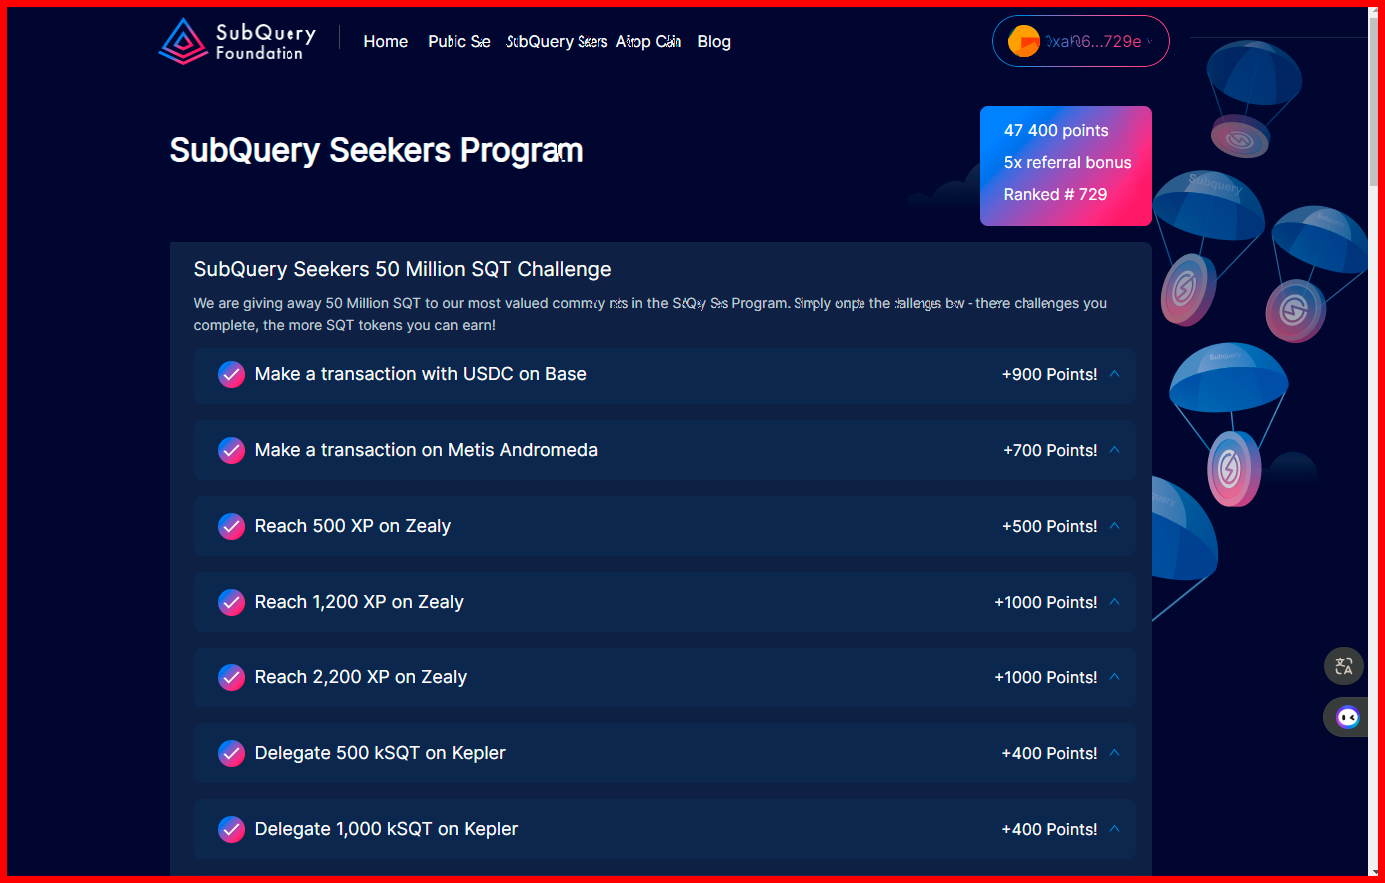Select the 'Reach 500 XP on Zealy' title
1385x883 pixels.
[353, 526]
